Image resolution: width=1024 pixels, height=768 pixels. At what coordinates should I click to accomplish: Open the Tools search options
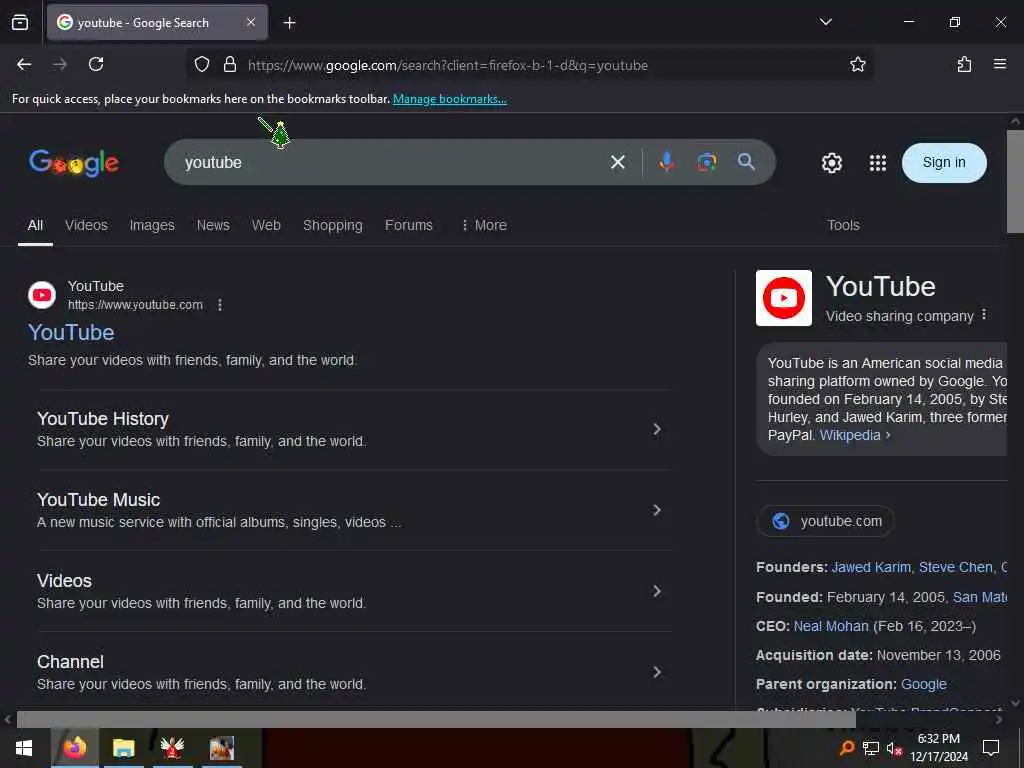[843, 225]
